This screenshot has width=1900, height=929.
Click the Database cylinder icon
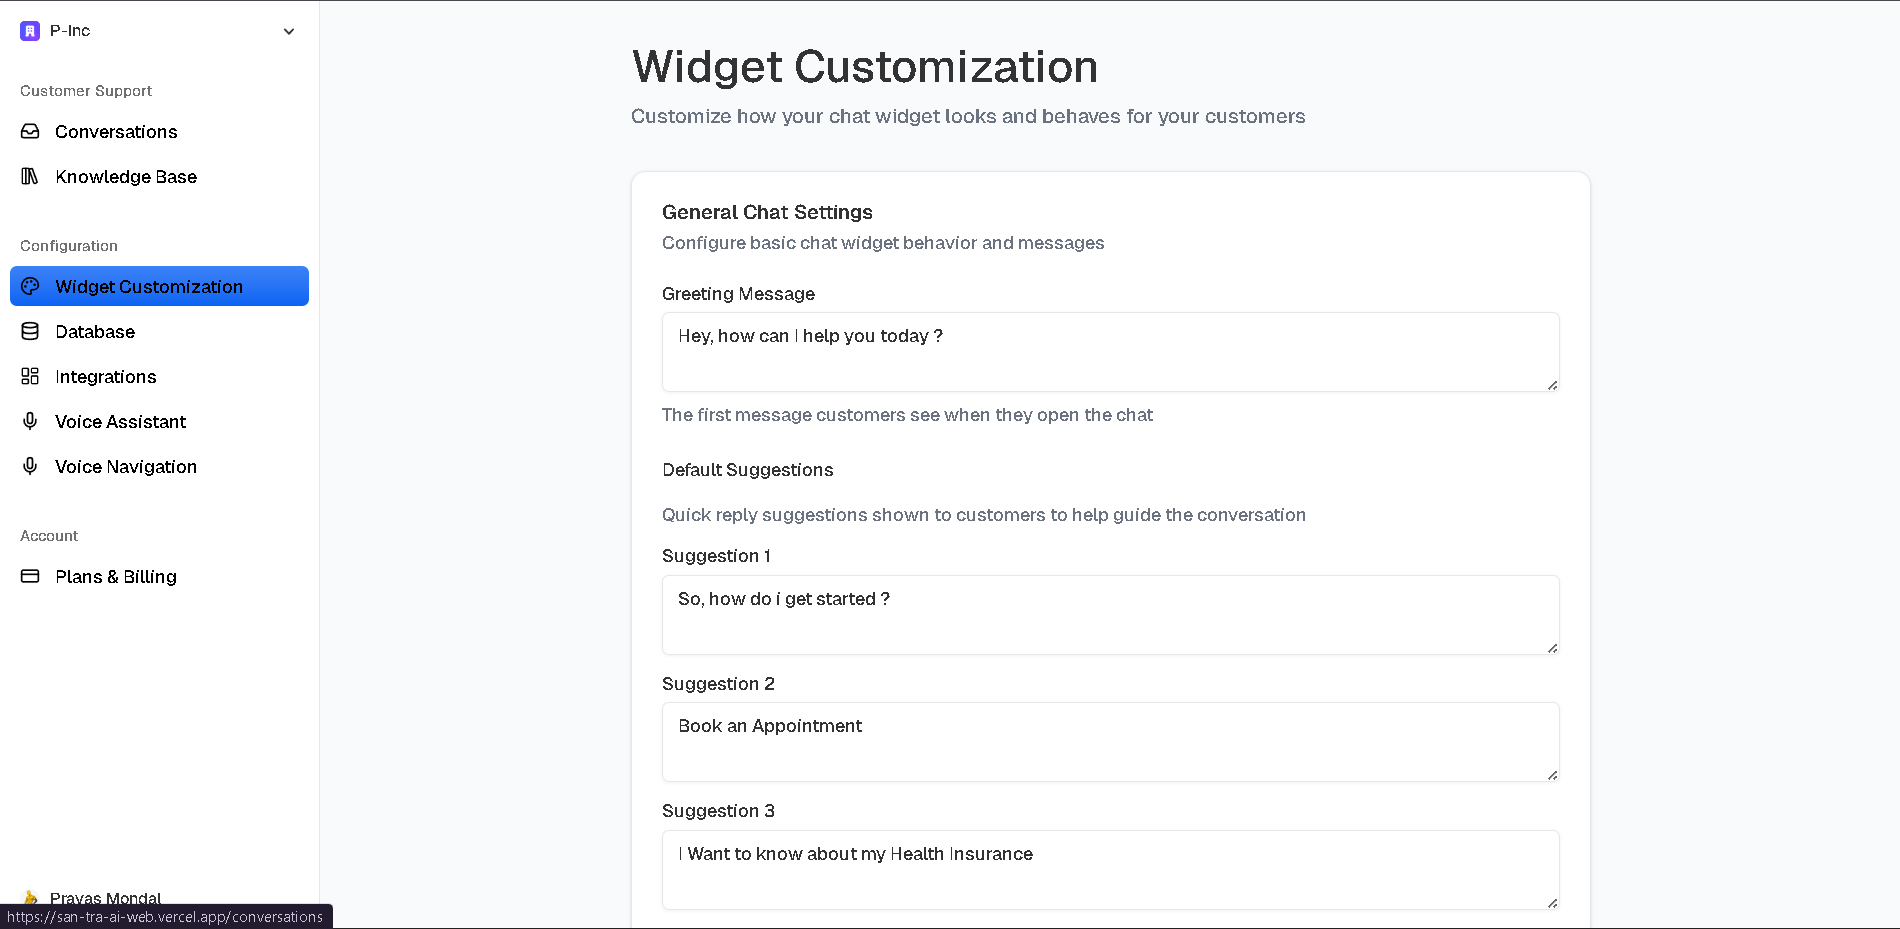pos(30,331)
